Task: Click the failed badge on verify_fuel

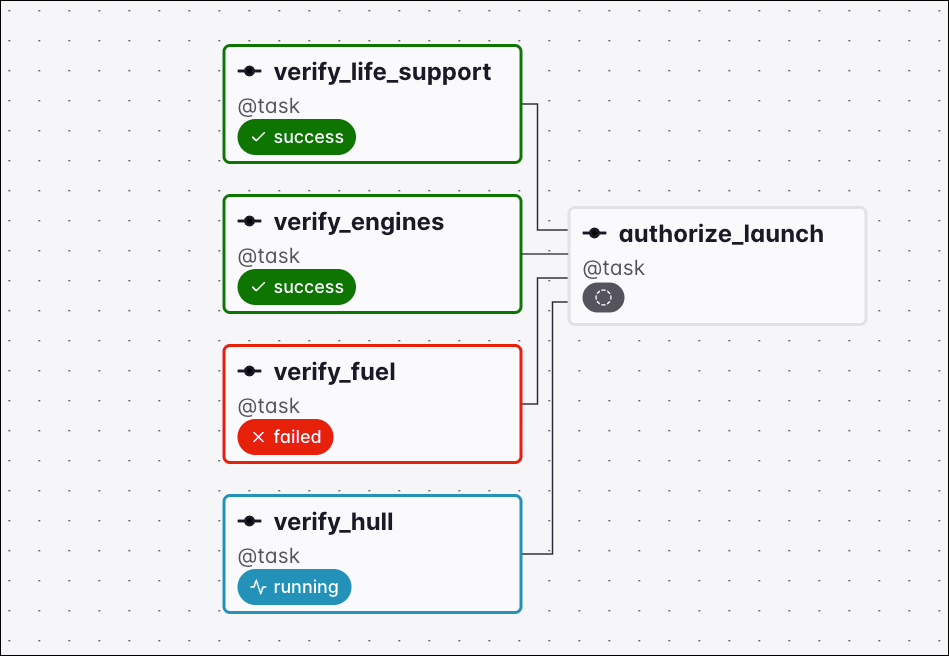Action: 285,437
